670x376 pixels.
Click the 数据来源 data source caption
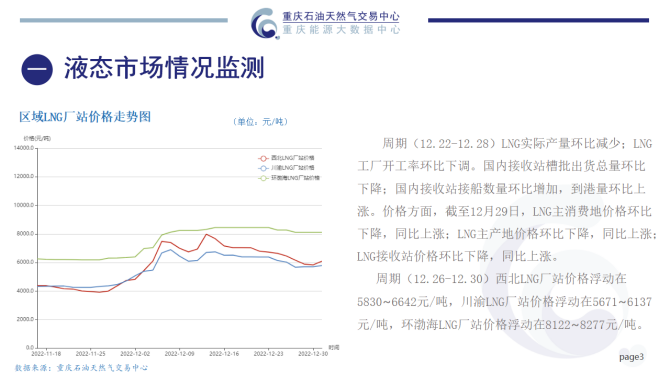81,368
